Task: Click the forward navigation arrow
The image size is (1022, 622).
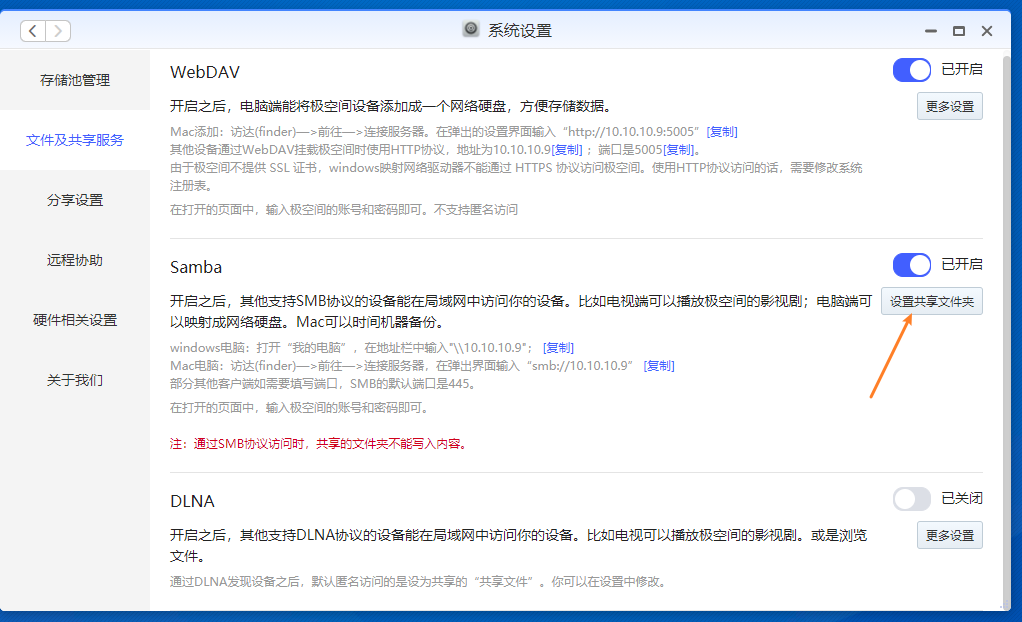Action: pos(58,31)
